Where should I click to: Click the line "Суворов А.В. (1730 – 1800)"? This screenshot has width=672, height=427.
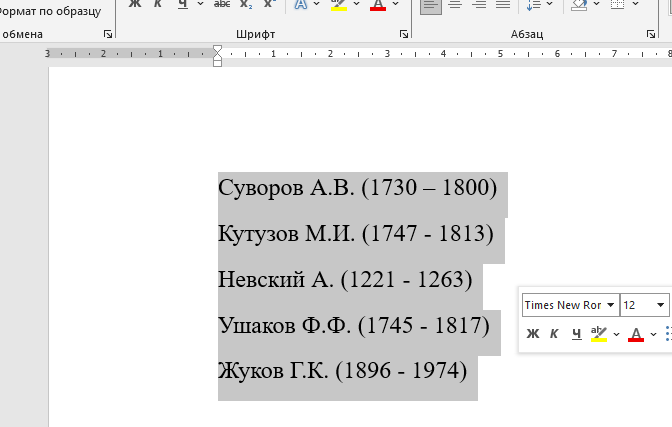(x=357, y=188)
